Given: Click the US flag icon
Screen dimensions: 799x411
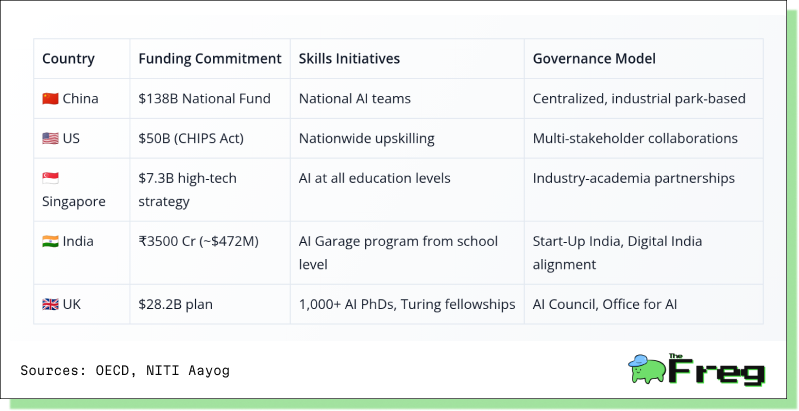Looking at the screenshot, I should click(x=50, y=138).
